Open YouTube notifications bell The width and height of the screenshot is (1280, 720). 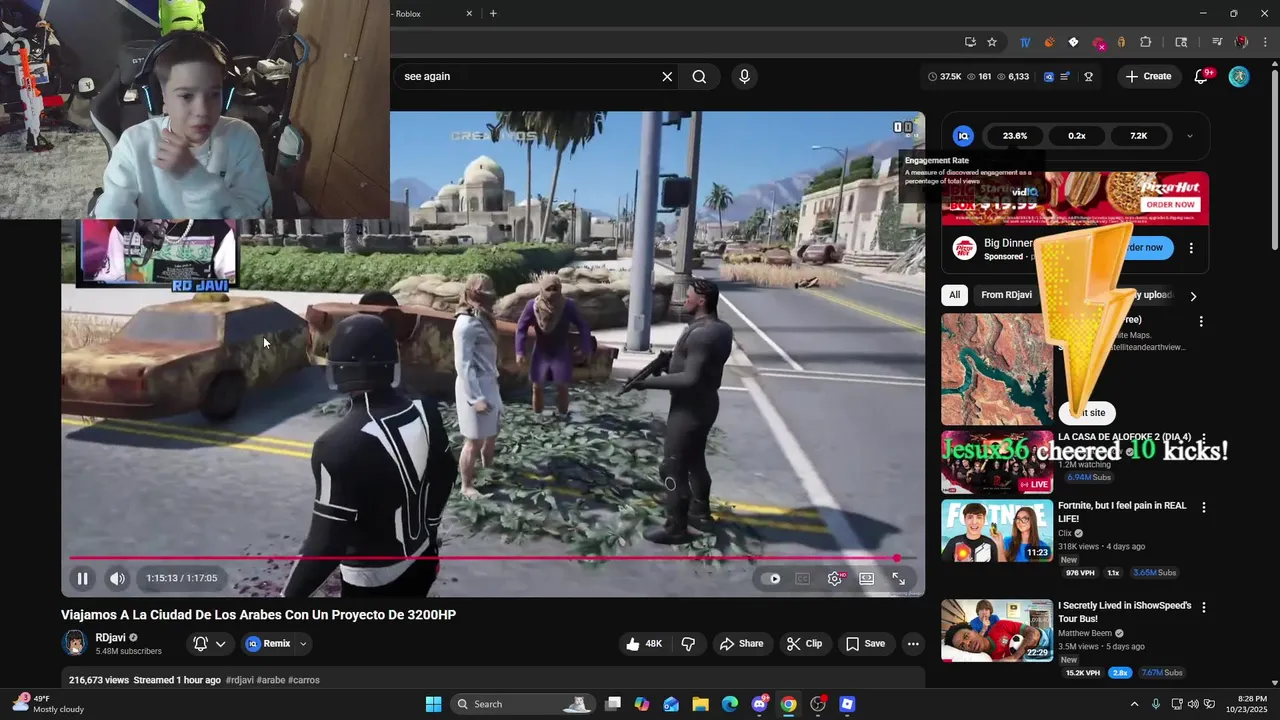click(x=1202, y=76)
